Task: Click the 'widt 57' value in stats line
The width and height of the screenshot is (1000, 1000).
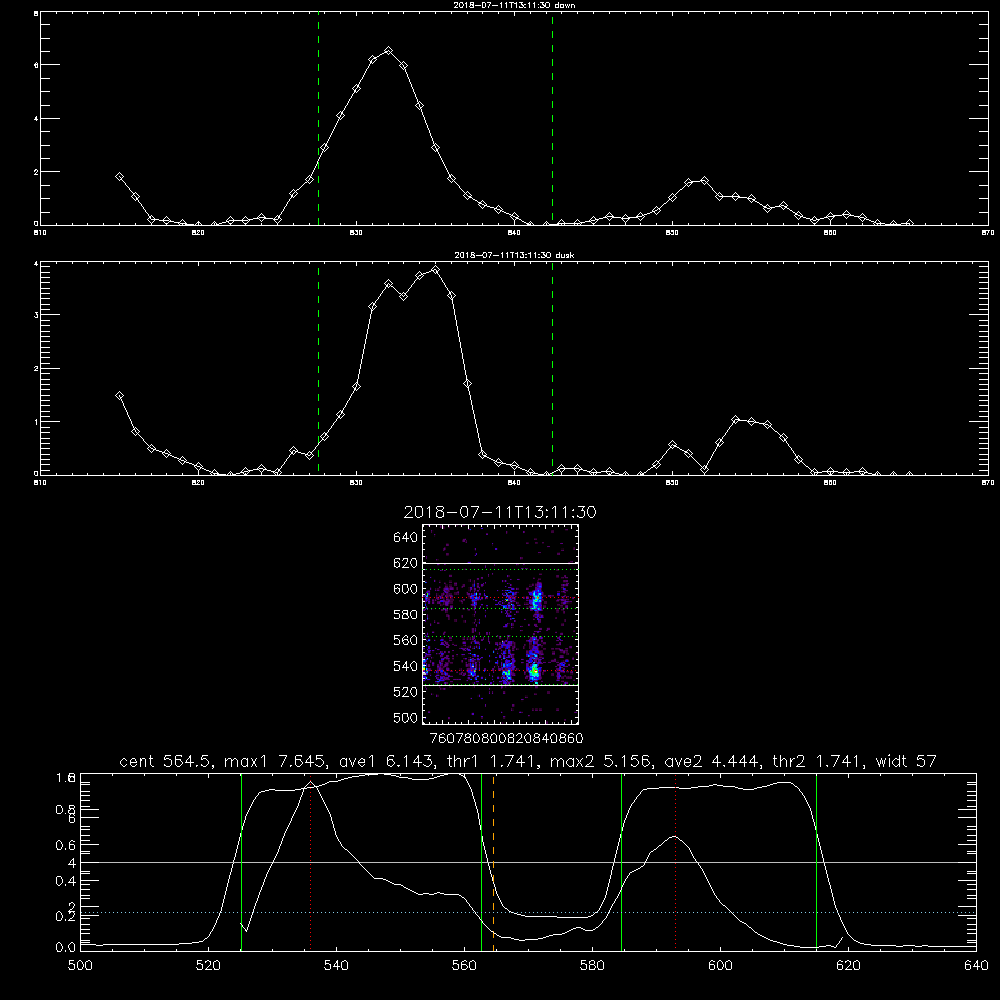Action: pyautogui.click(x=906, y=761)
